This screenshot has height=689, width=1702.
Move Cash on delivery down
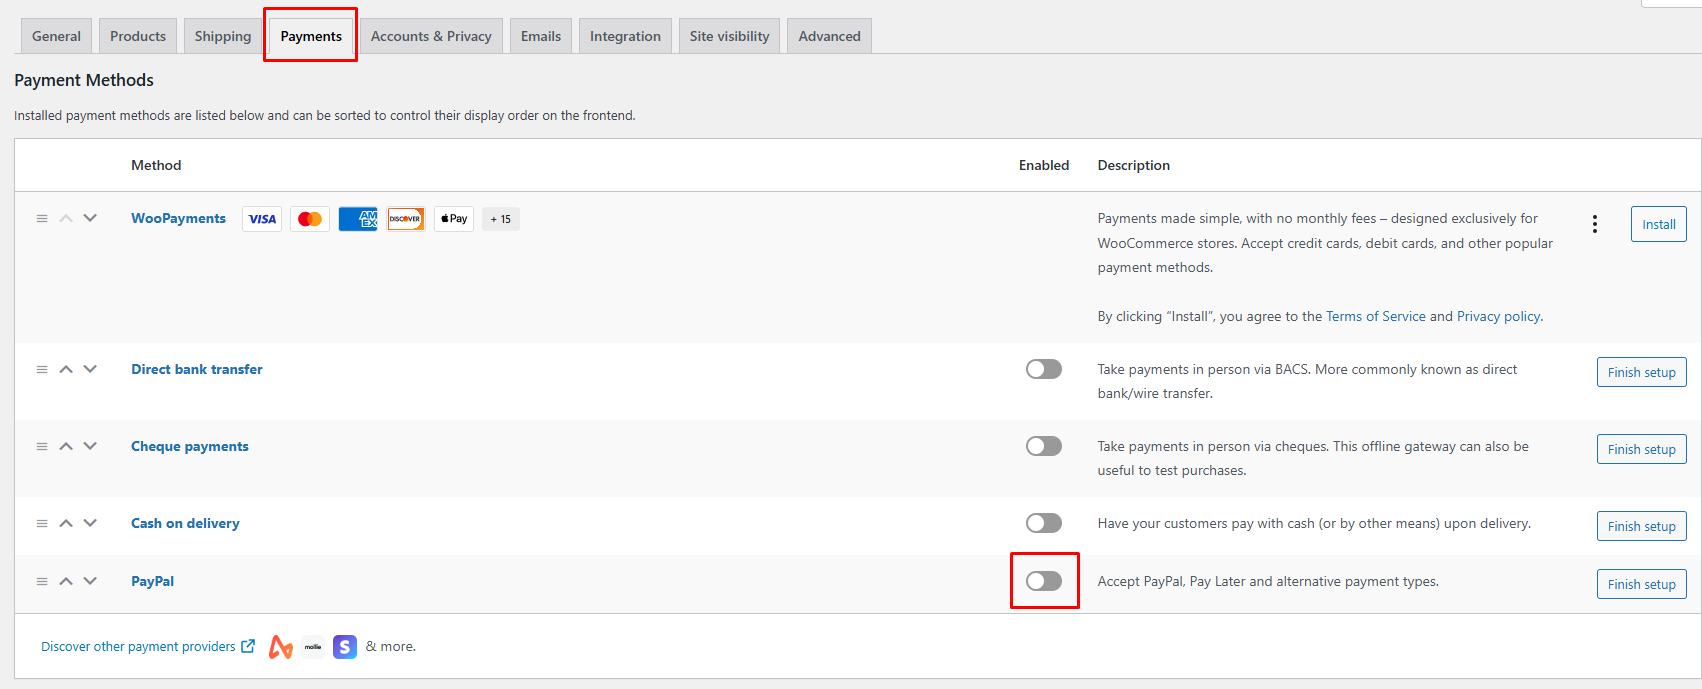point(90,523)
